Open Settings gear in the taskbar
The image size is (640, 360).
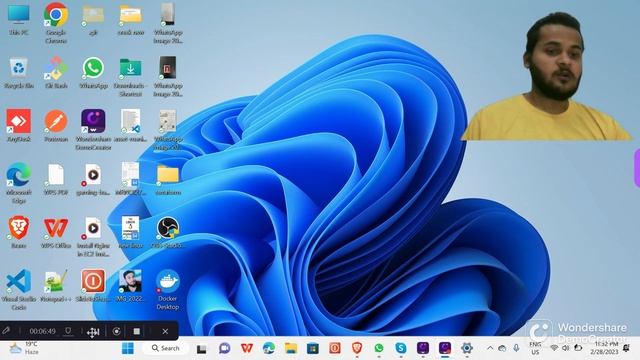(x=467, y=348)
